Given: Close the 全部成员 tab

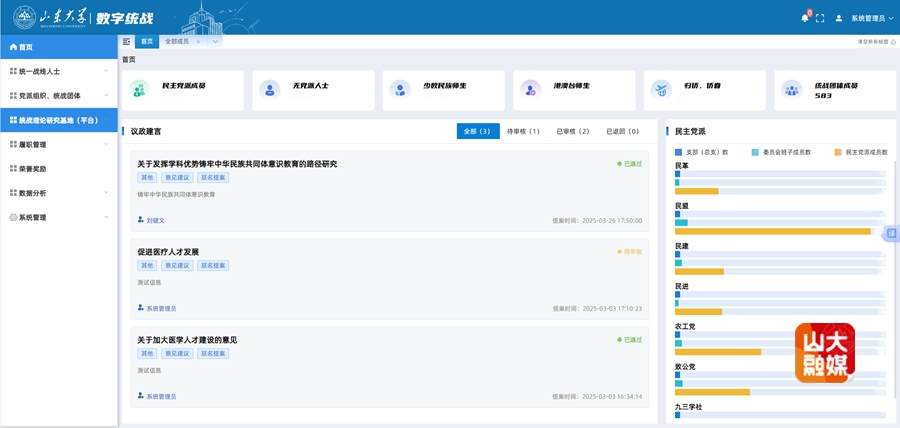Looking at the screenshot, I should 198,42.
